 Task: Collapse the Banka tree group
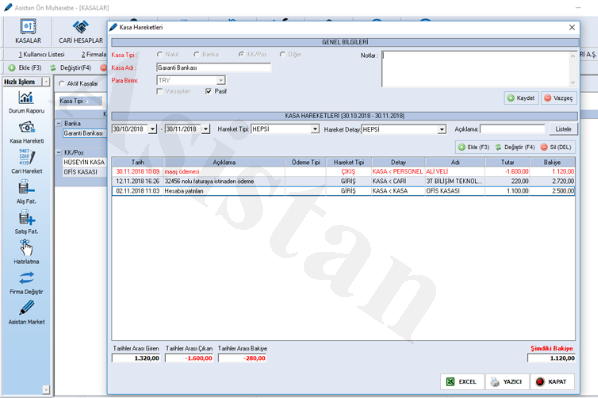tap(59, 124)
